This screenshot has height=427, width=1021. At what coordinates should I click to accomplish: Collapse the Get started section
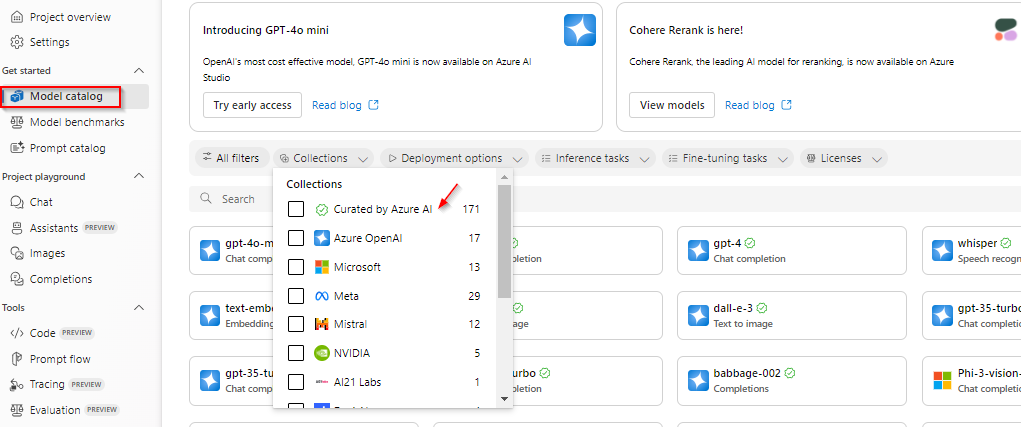[139, 70]
